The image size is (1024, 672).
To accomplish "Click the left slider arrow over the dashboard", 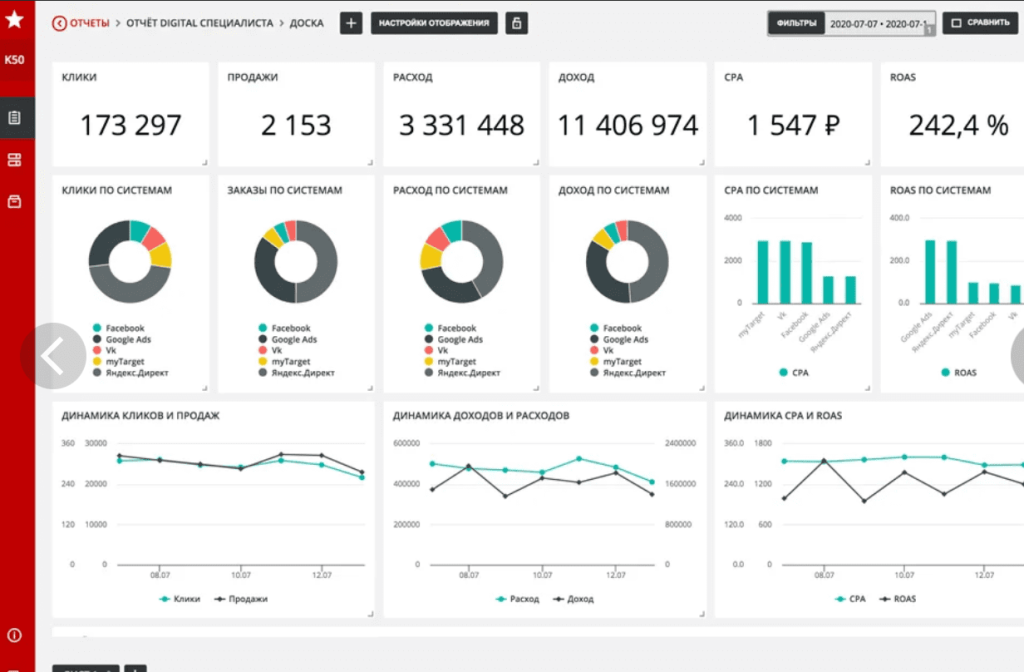I will coord(52,355).
